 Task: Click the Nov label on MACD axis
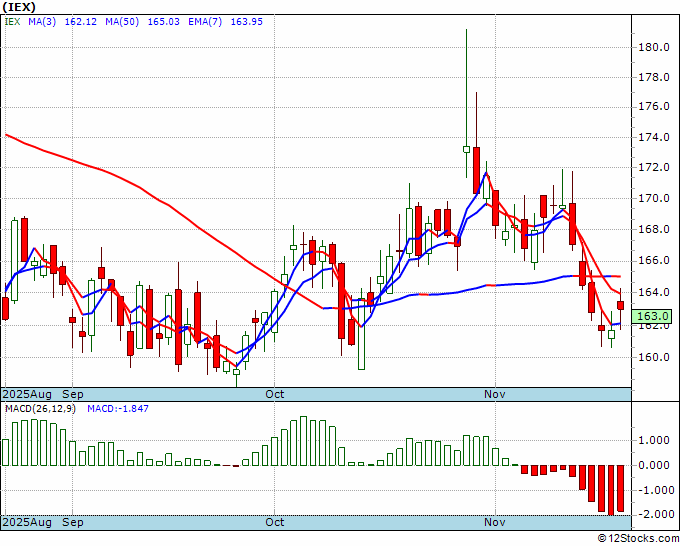[x=495, y=522]
